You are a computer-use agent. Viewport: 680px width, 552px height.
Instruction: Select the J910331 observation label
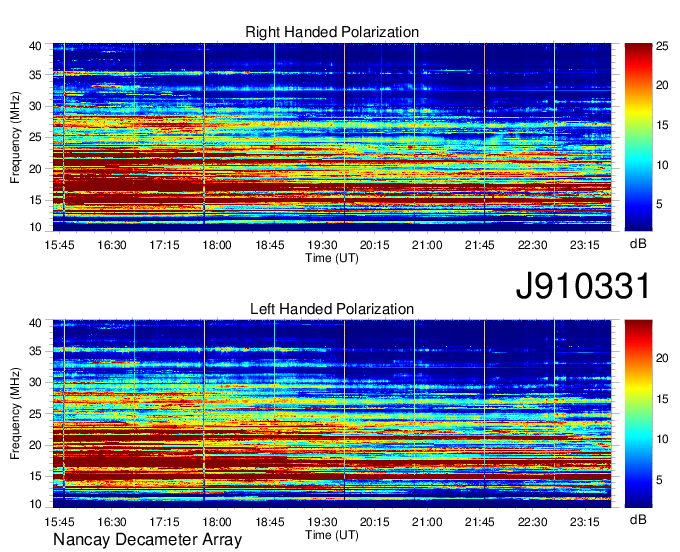coord(583,286)
